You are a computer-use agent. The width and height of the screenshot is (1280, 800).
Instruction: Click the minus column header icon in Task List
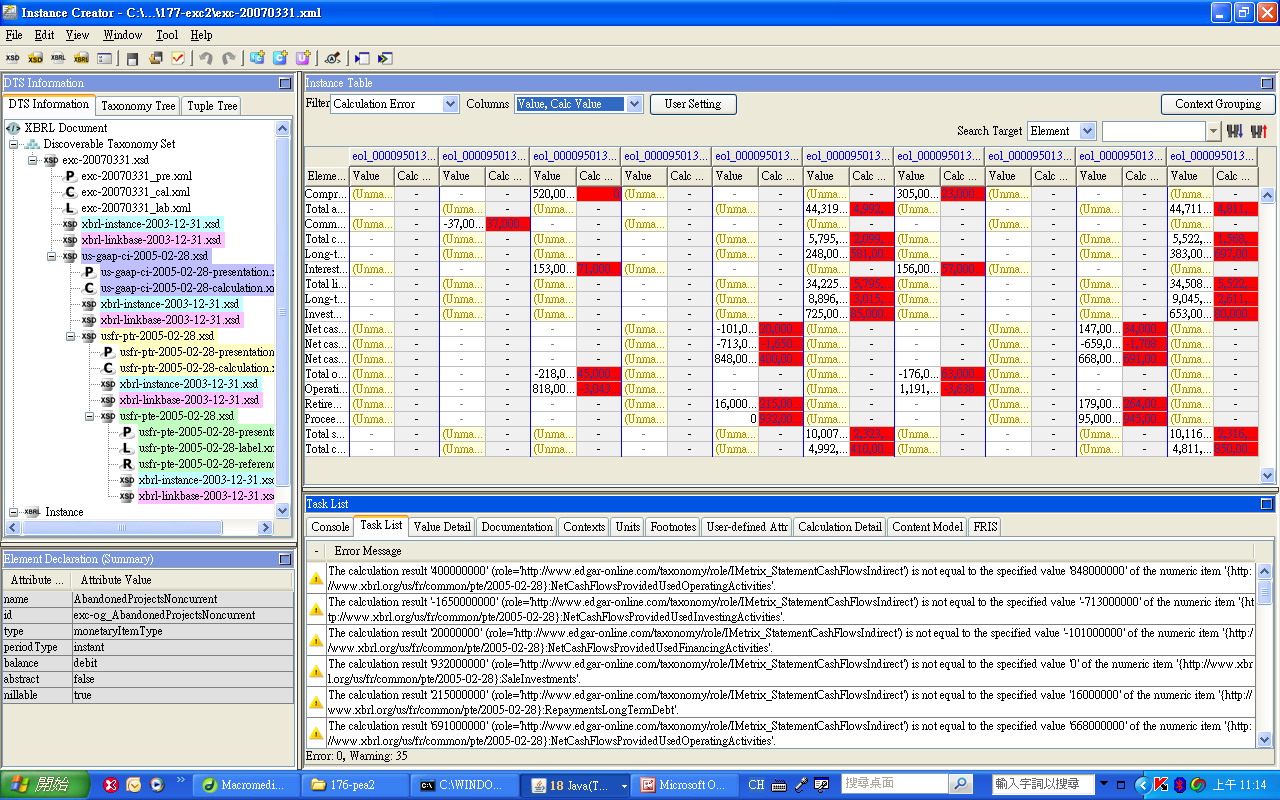click(317, 551)
